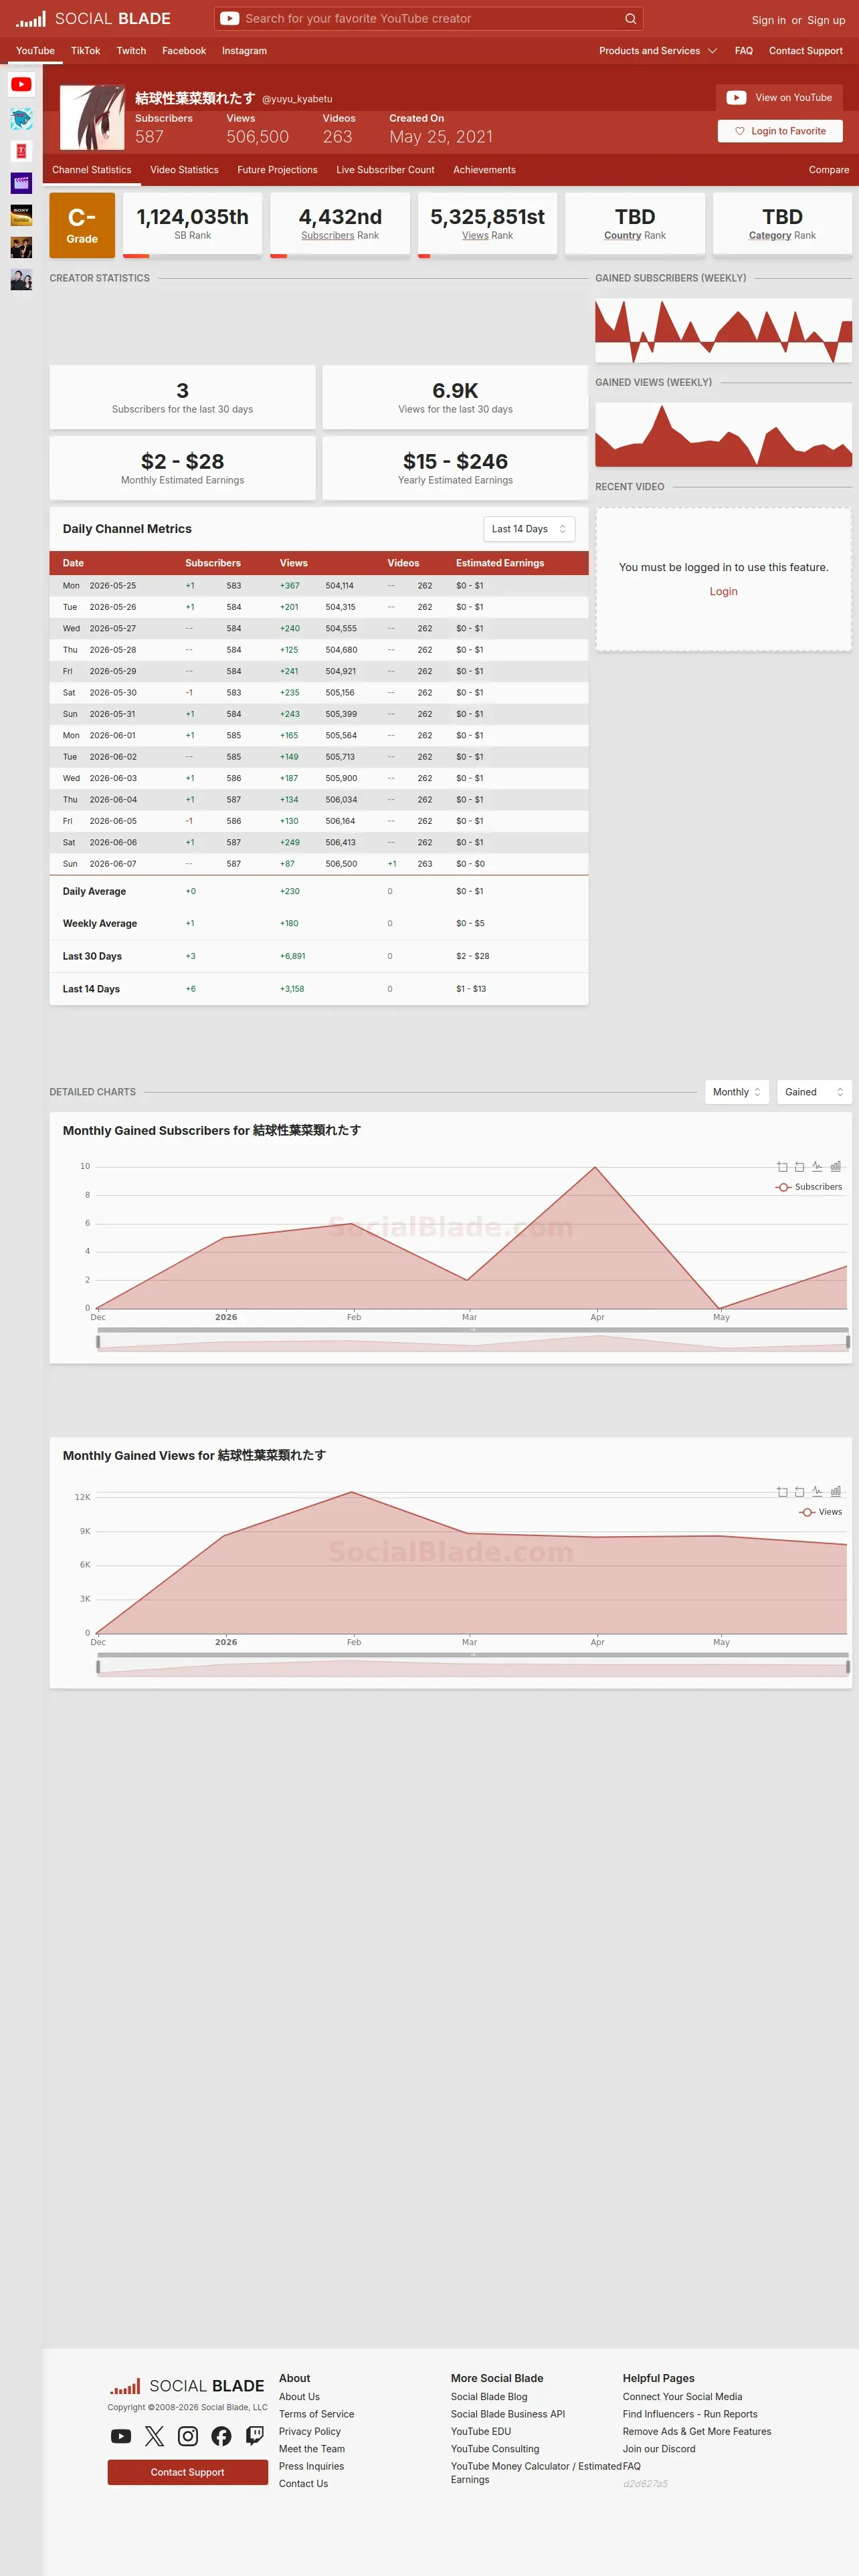
Task: Toggle Subscribers legend series on chart
Action: (809, 1187)
